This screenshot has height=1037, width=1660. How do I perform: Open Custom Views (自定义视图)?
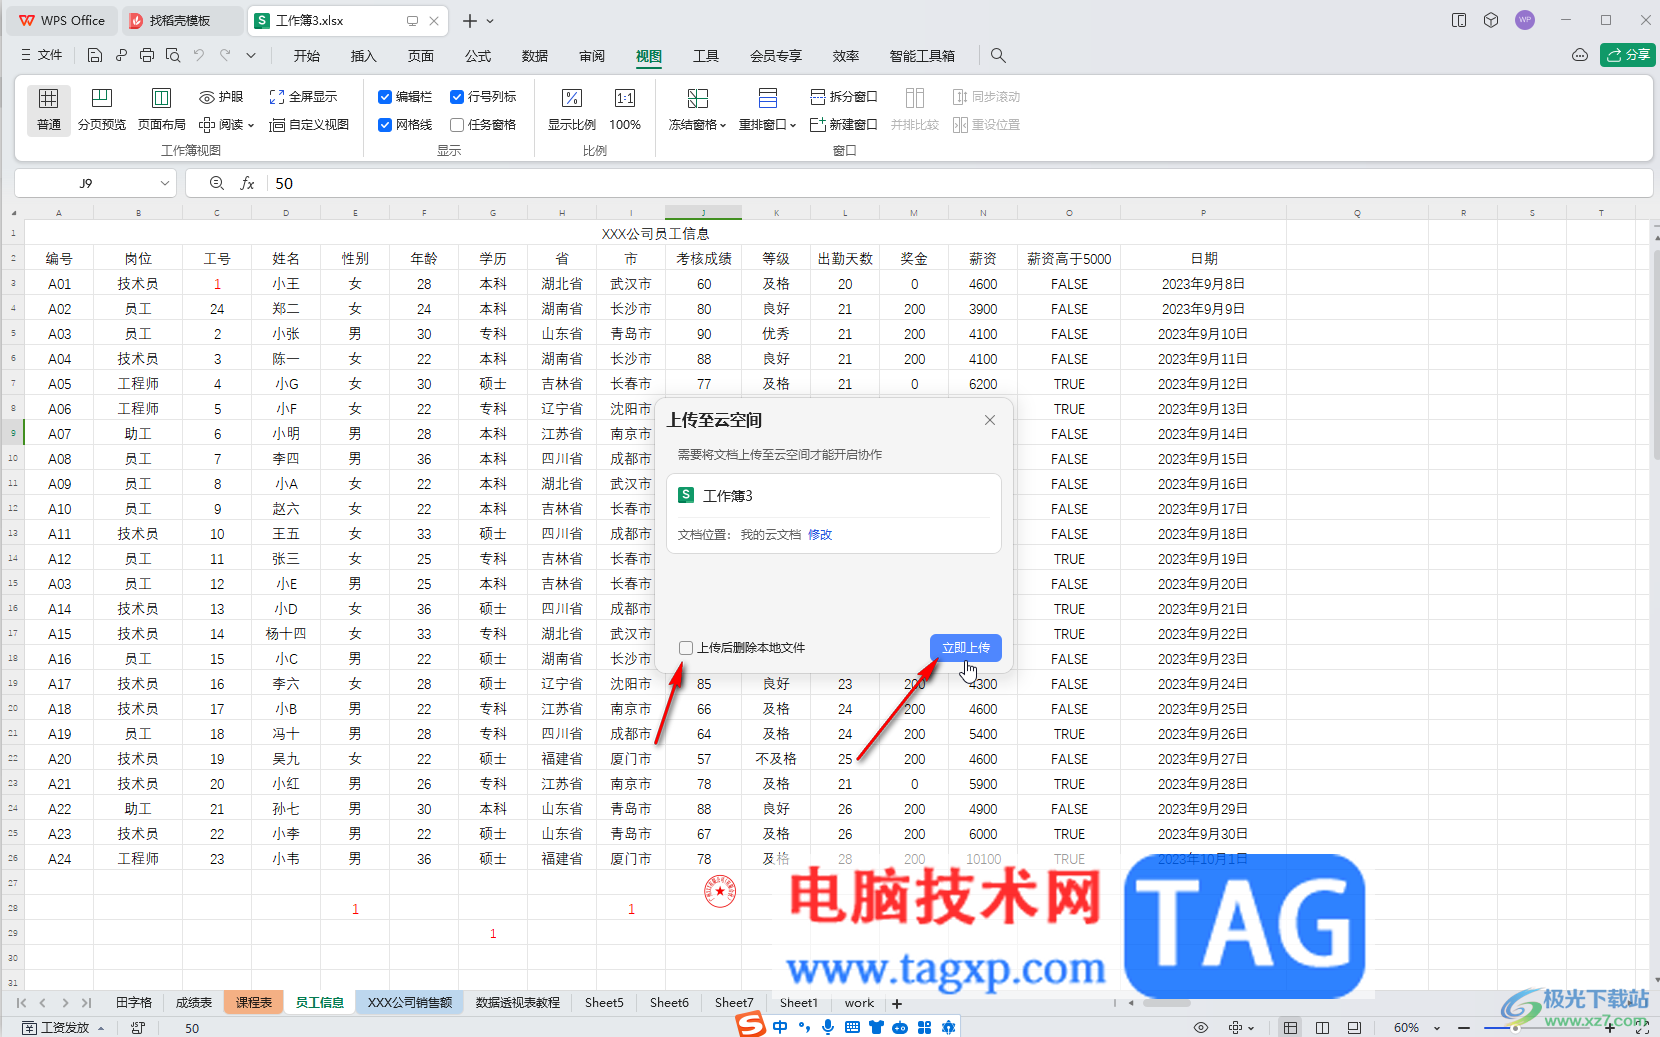[309, 125]
